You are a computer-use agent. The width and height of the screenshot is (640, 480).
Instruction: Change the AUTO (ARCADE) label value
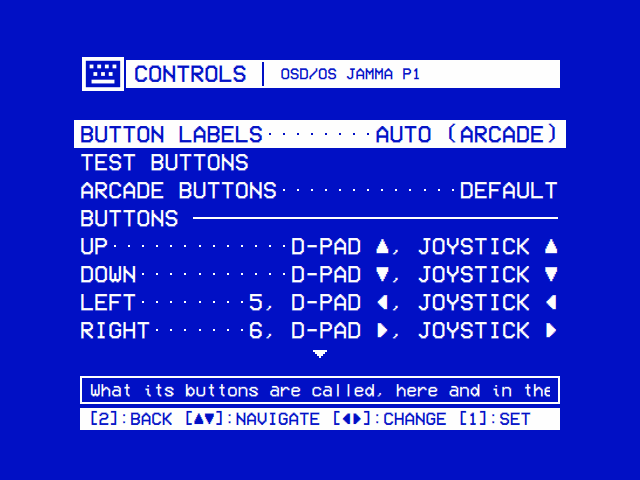(x=467, y=134)
